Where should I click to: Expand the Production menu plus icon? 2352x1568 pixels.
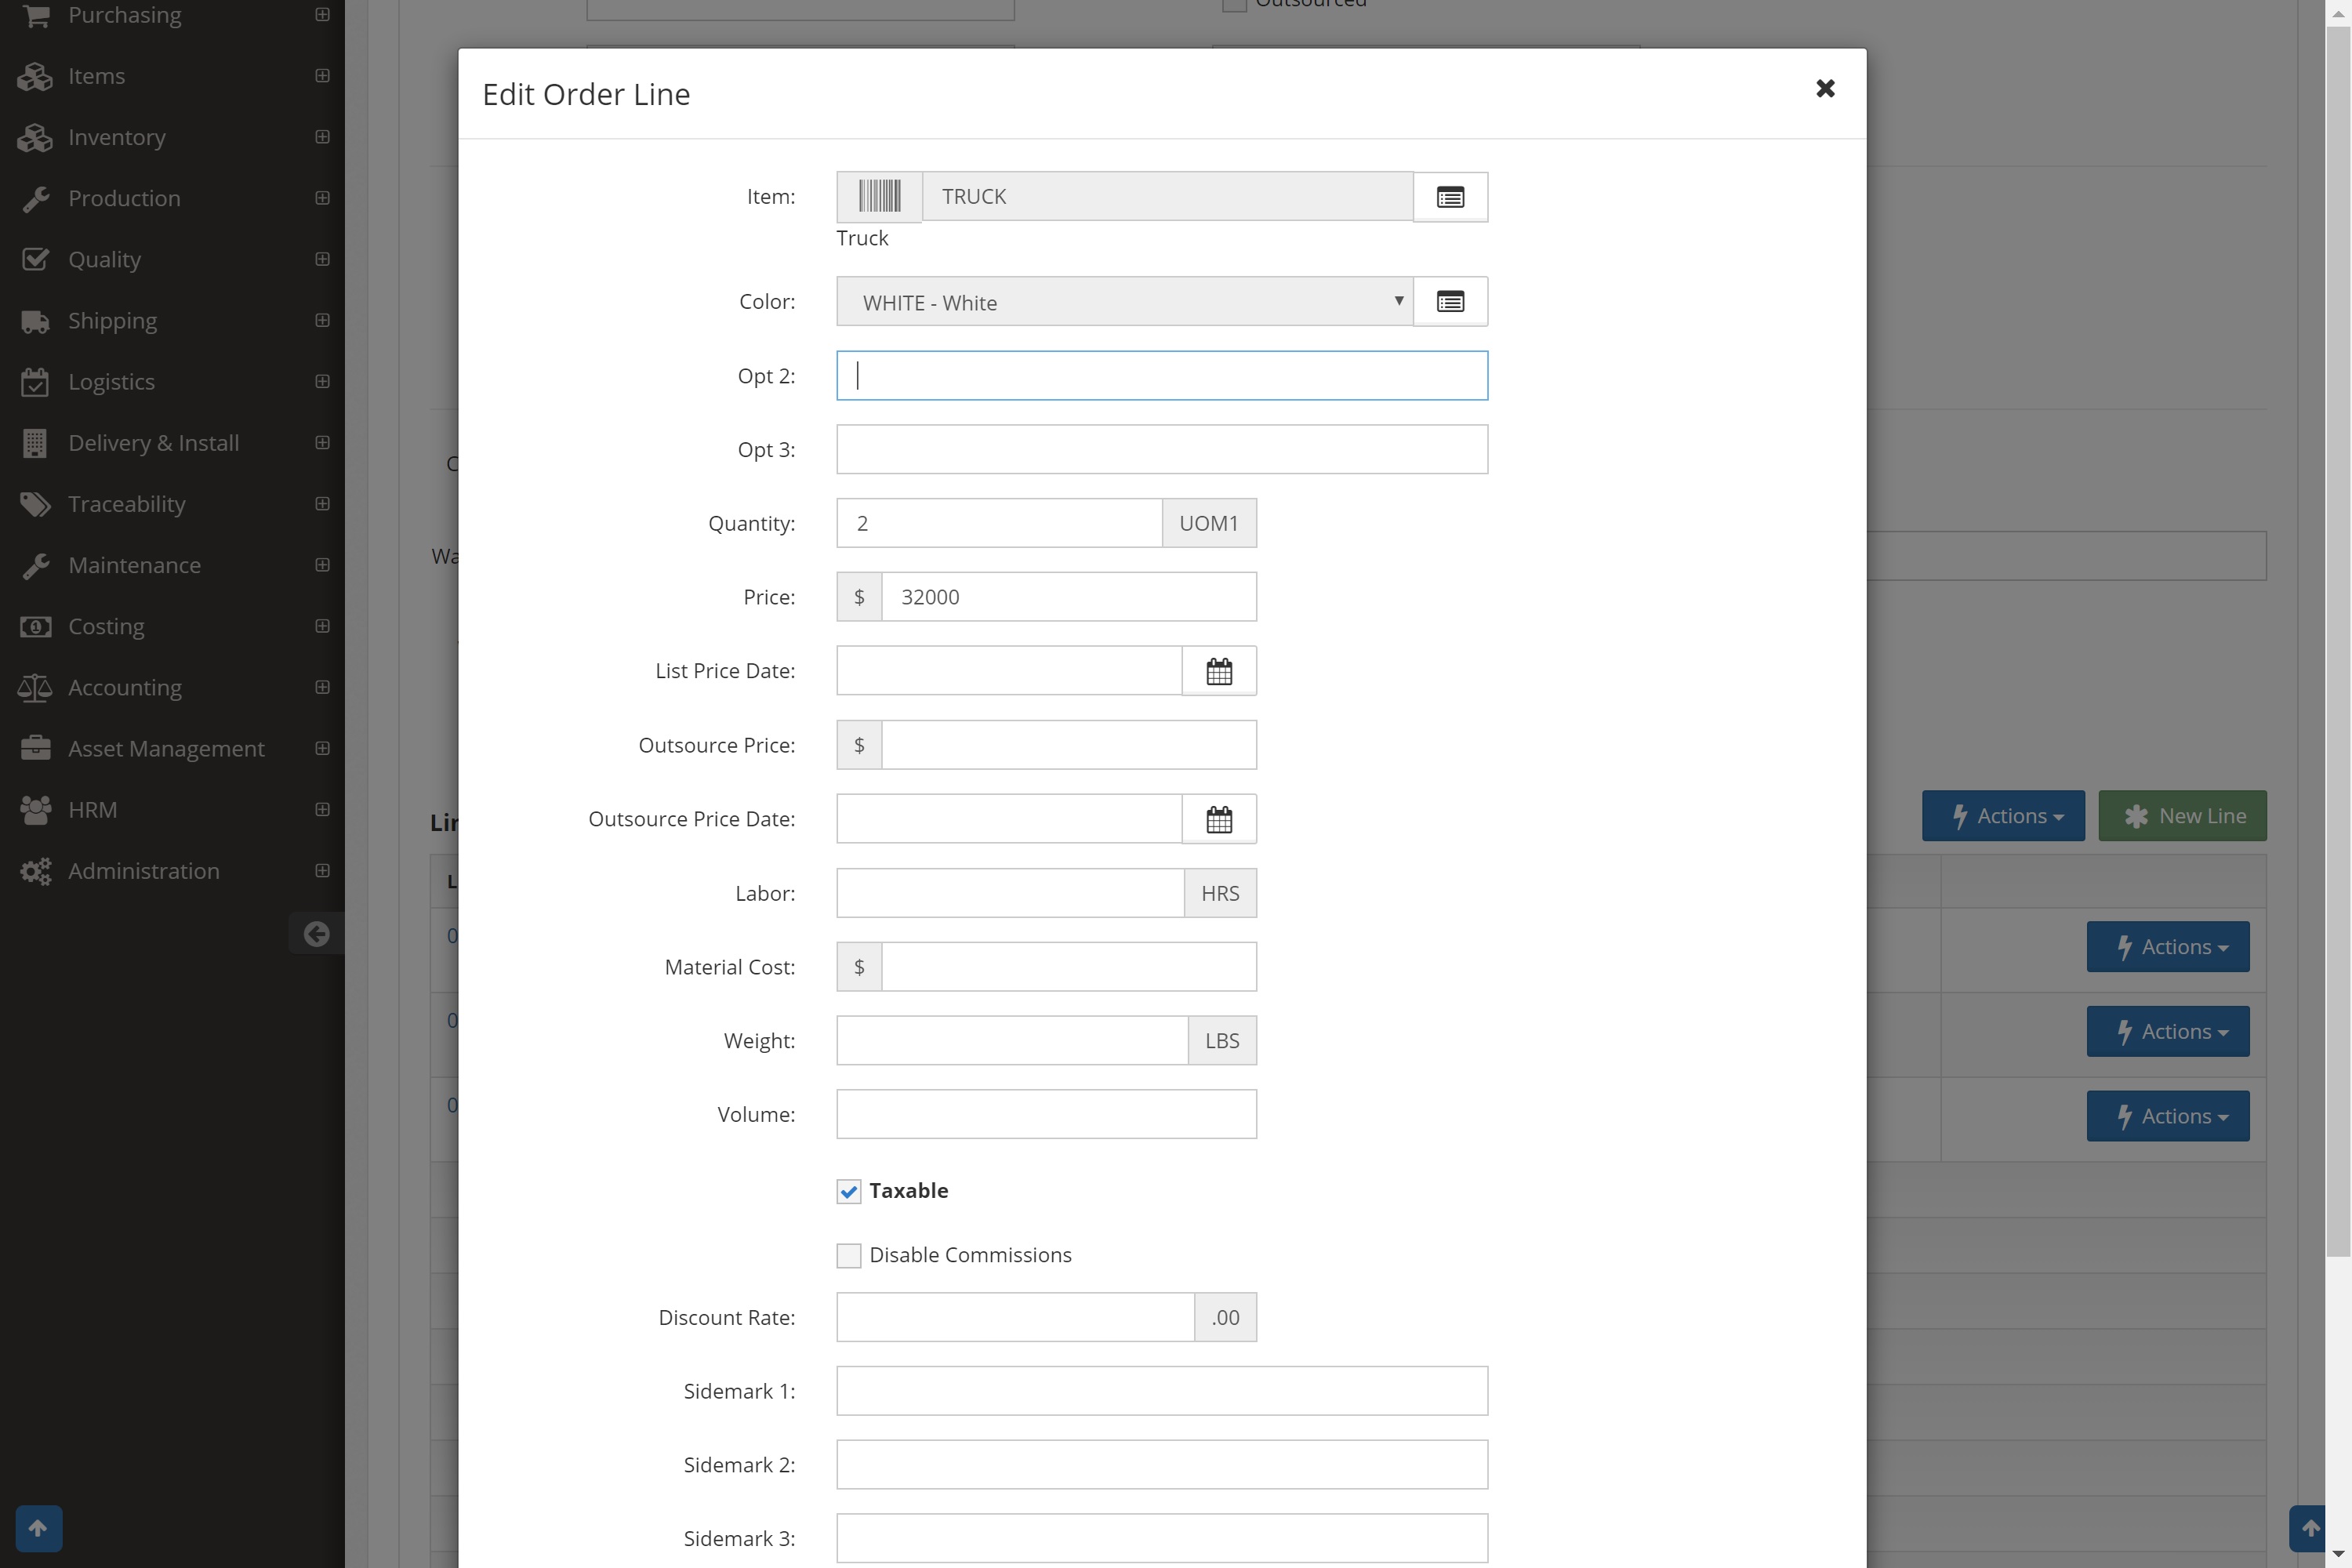coord(322,198)
